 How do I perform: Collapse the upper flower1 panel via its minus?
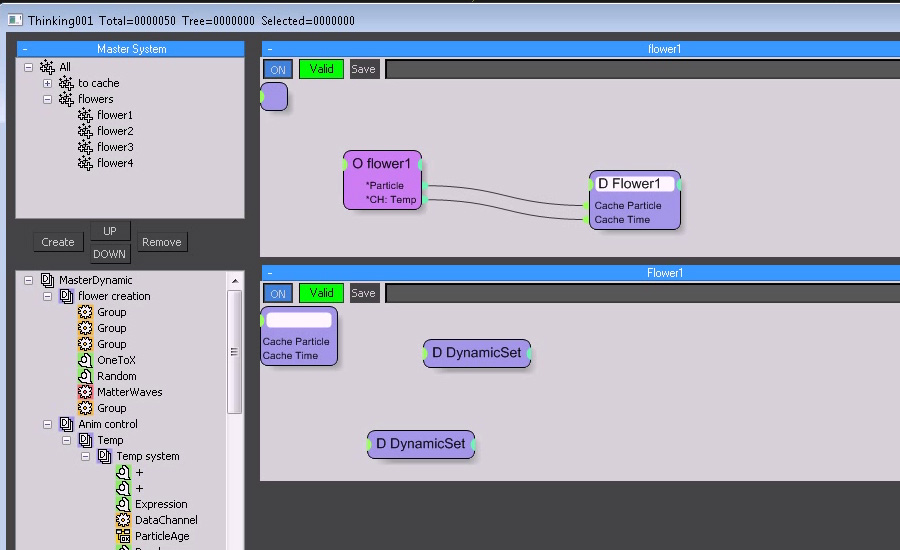pyautogui.click(x=270, y=49)
